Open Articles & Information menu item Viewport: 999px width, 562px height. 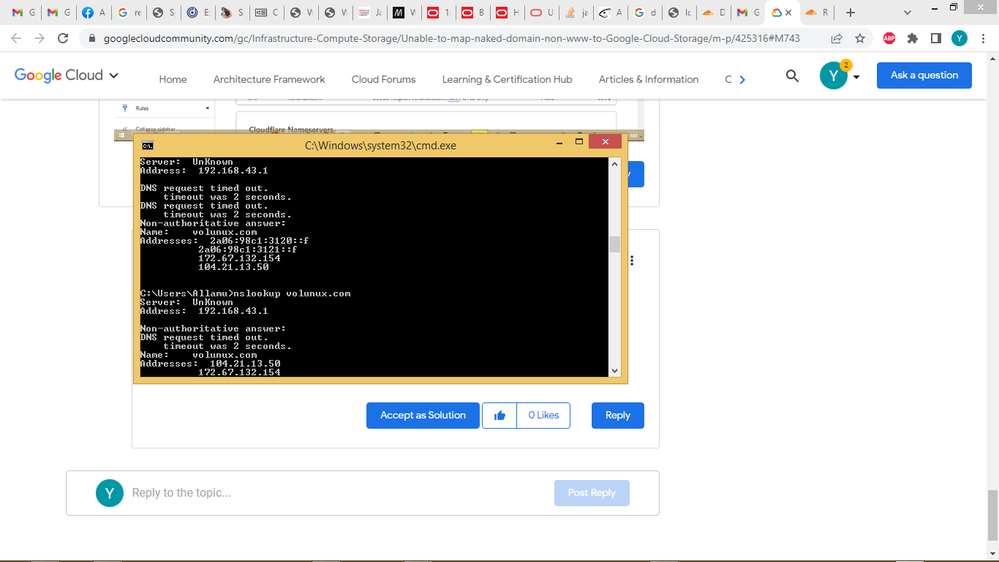point(649,80)
